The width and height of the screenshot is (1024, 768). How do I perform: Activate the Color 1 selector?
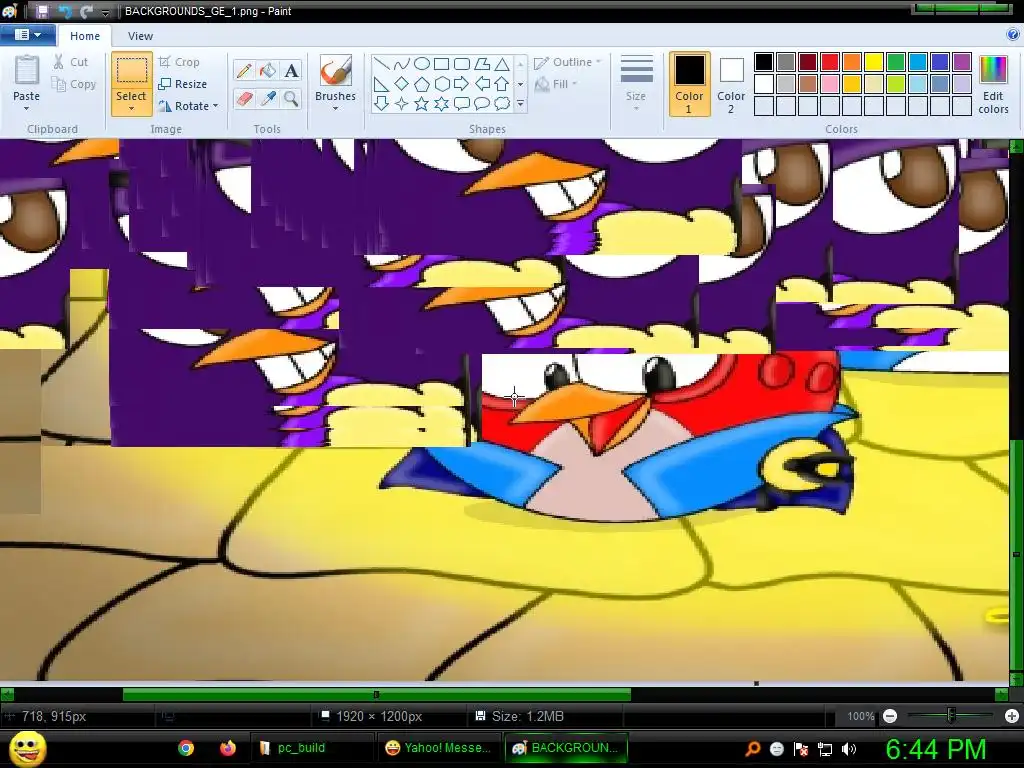click(x=689, y=85)
